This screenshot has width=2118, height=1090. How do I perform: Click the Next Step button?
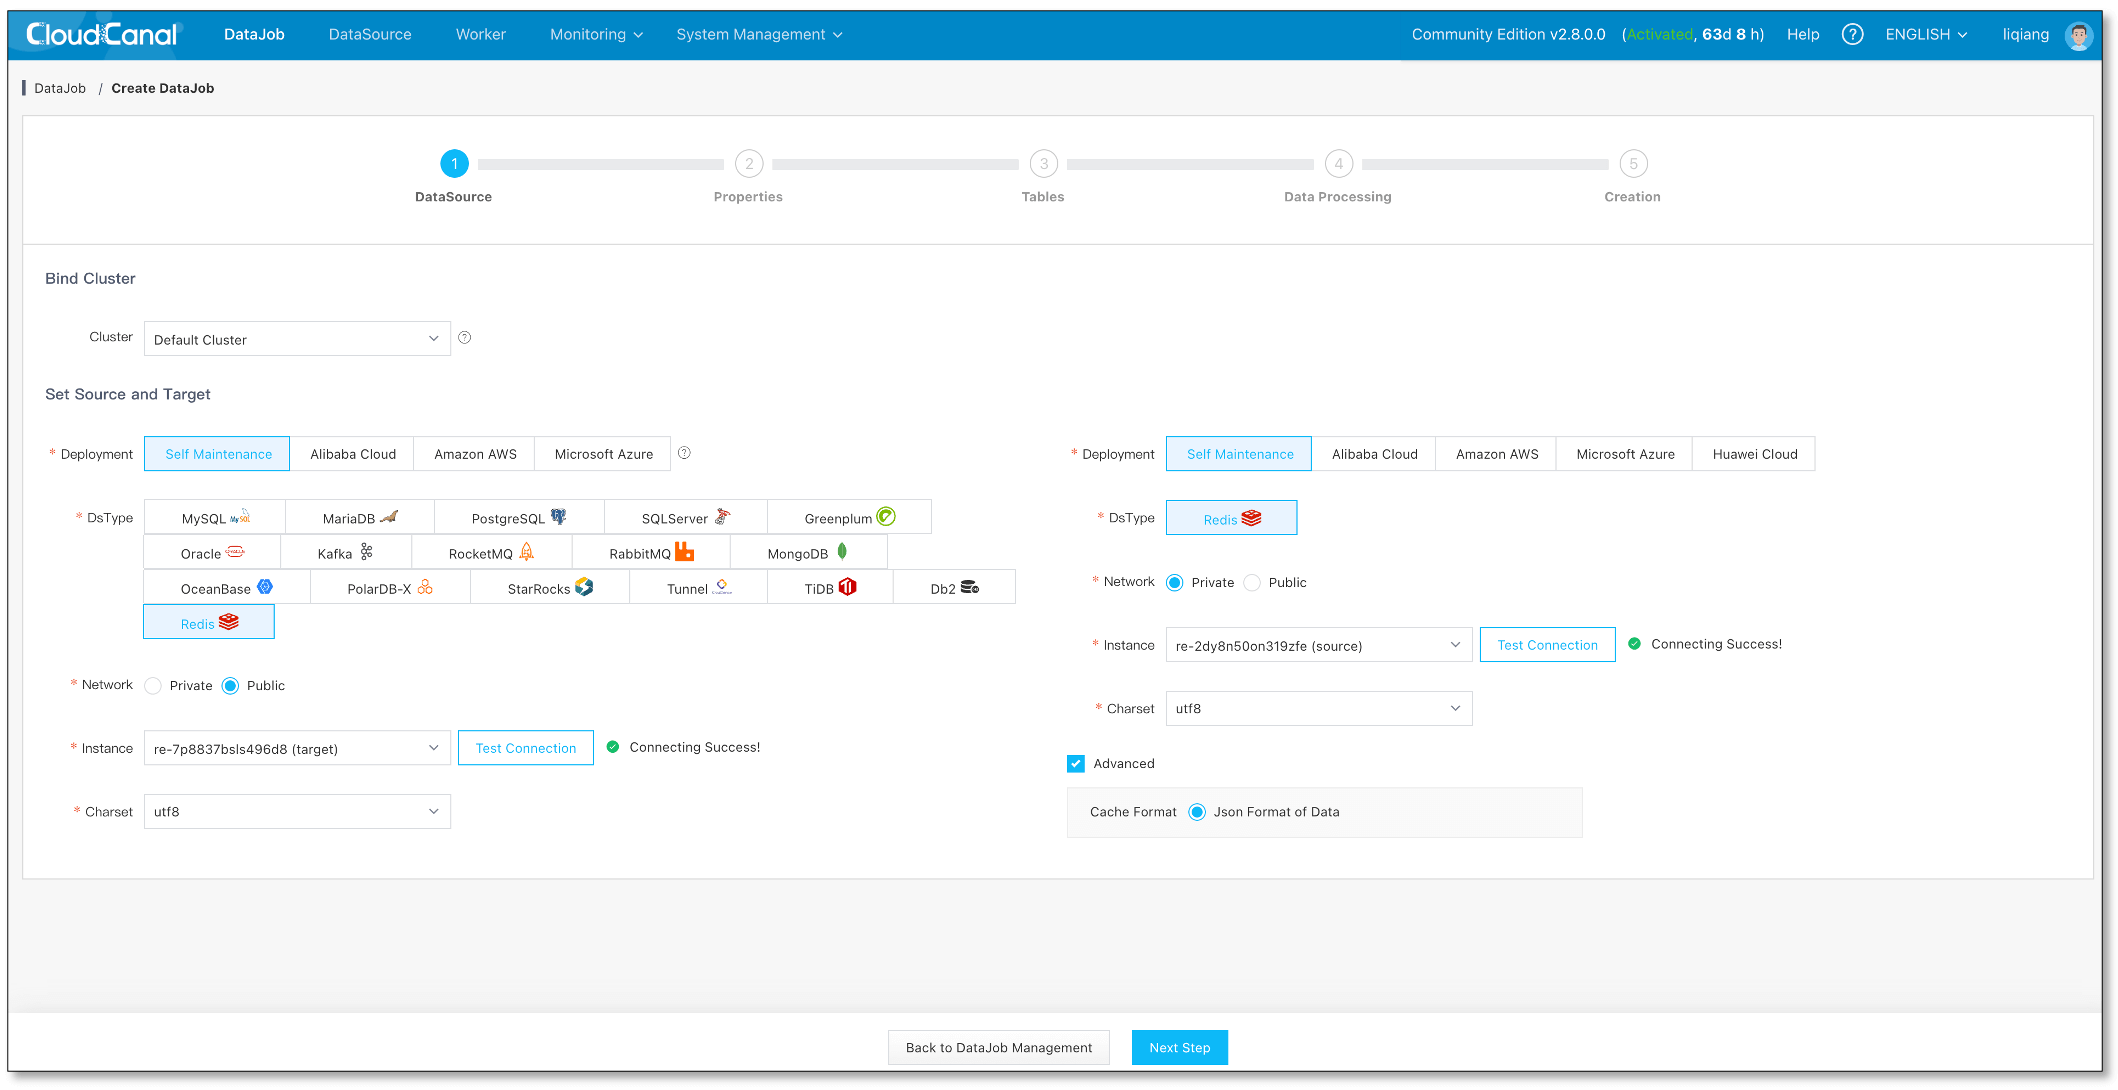[x=1179, y=1047]
